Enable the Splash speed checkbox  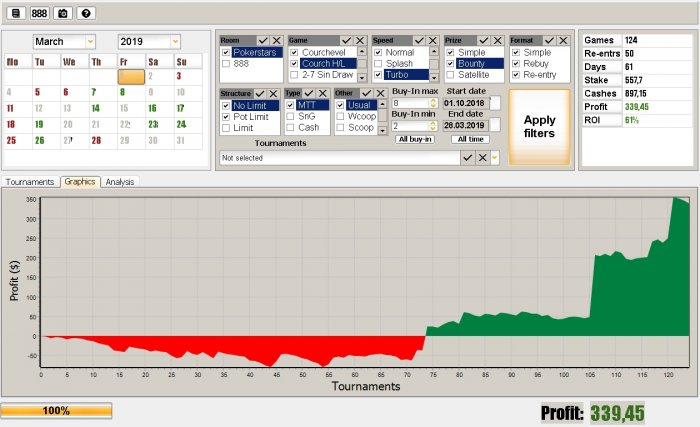tap(378, 63)
